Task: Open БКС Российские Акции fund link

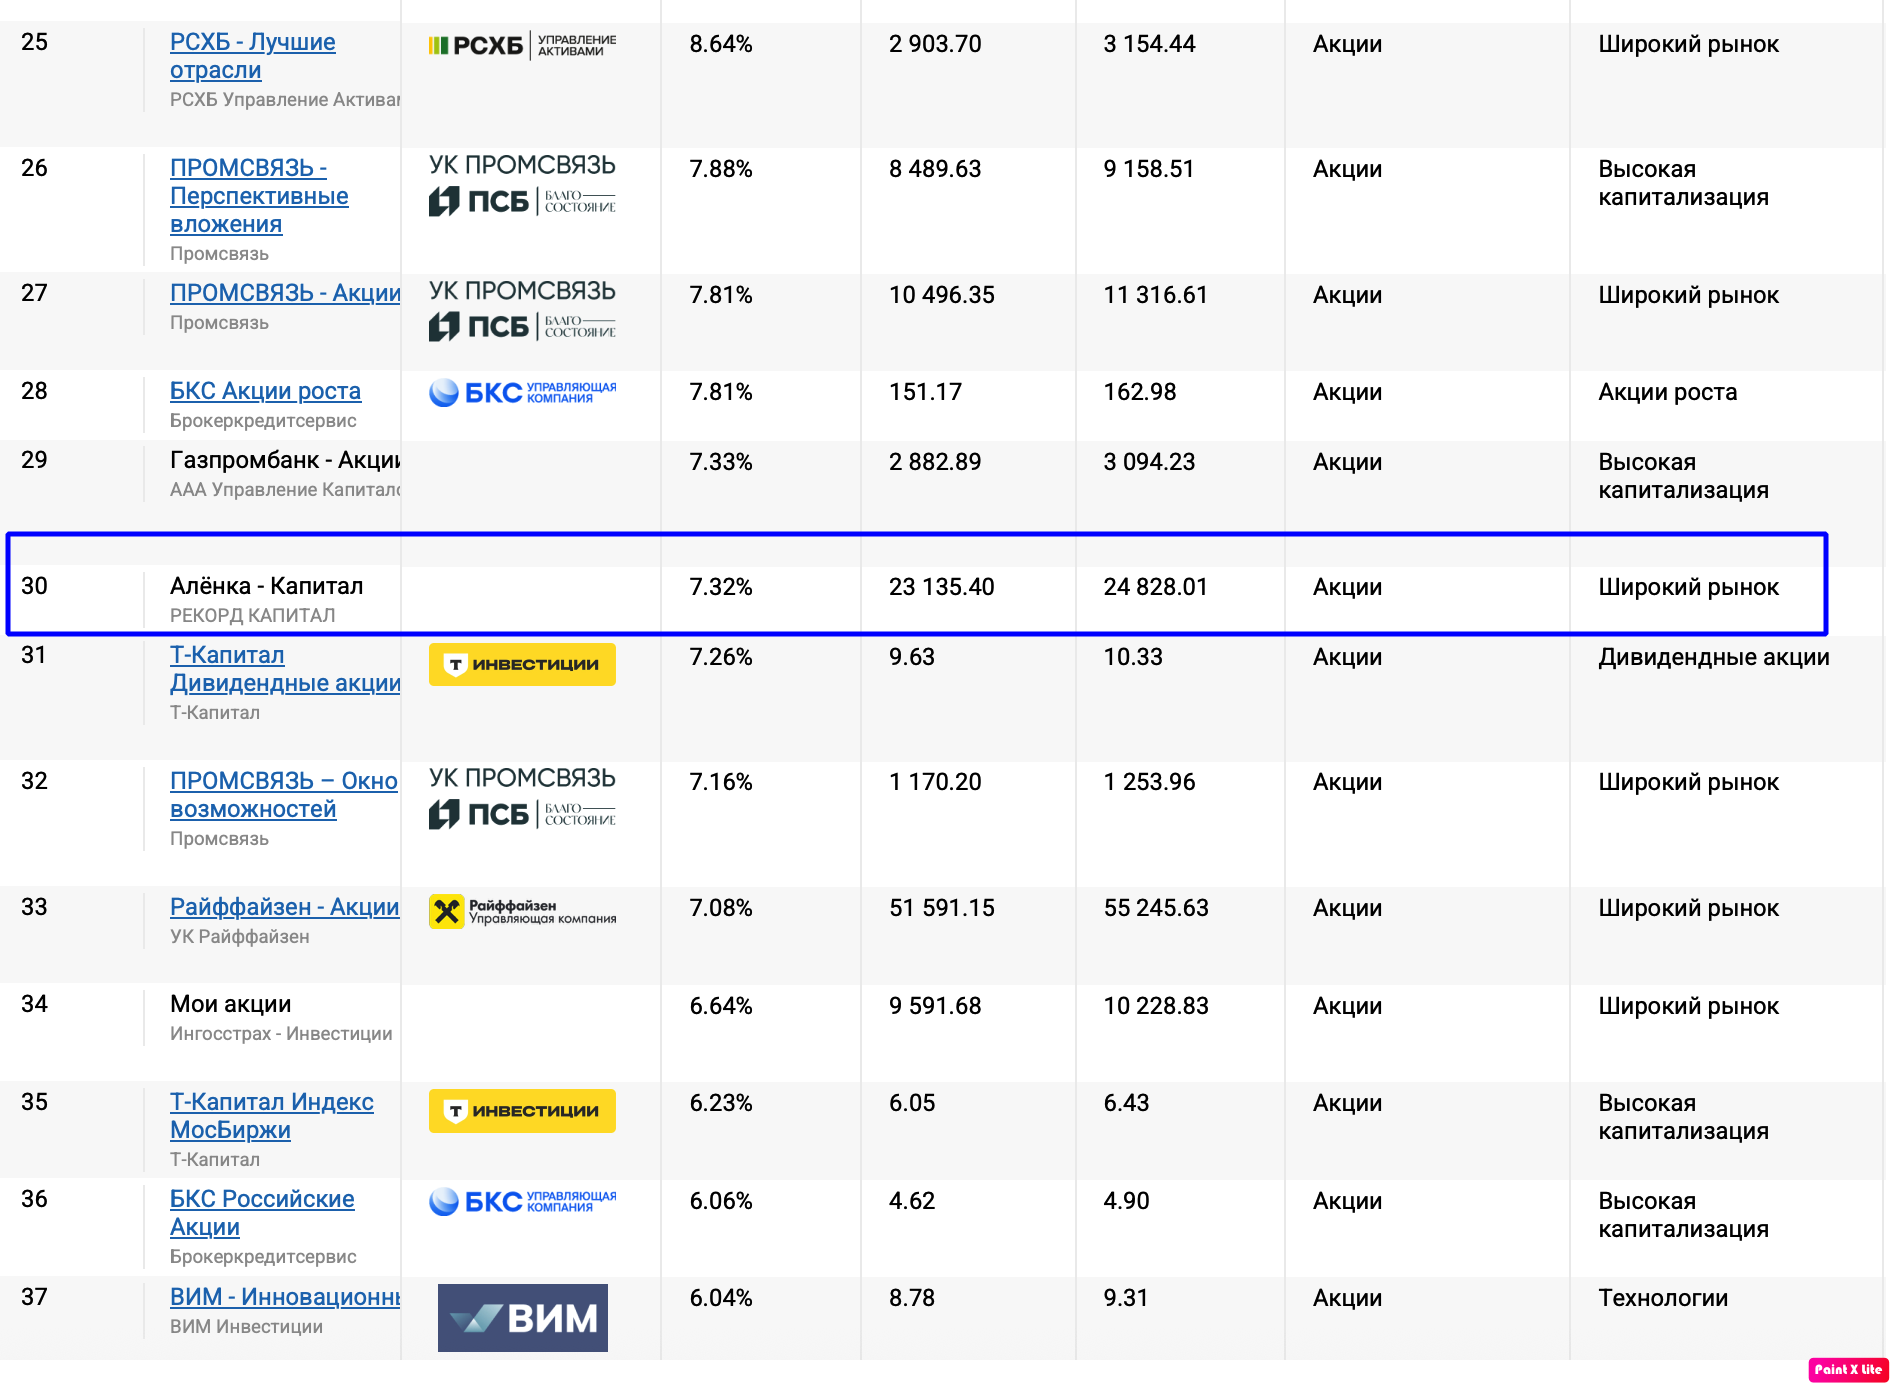Action: coord(261,1212)
